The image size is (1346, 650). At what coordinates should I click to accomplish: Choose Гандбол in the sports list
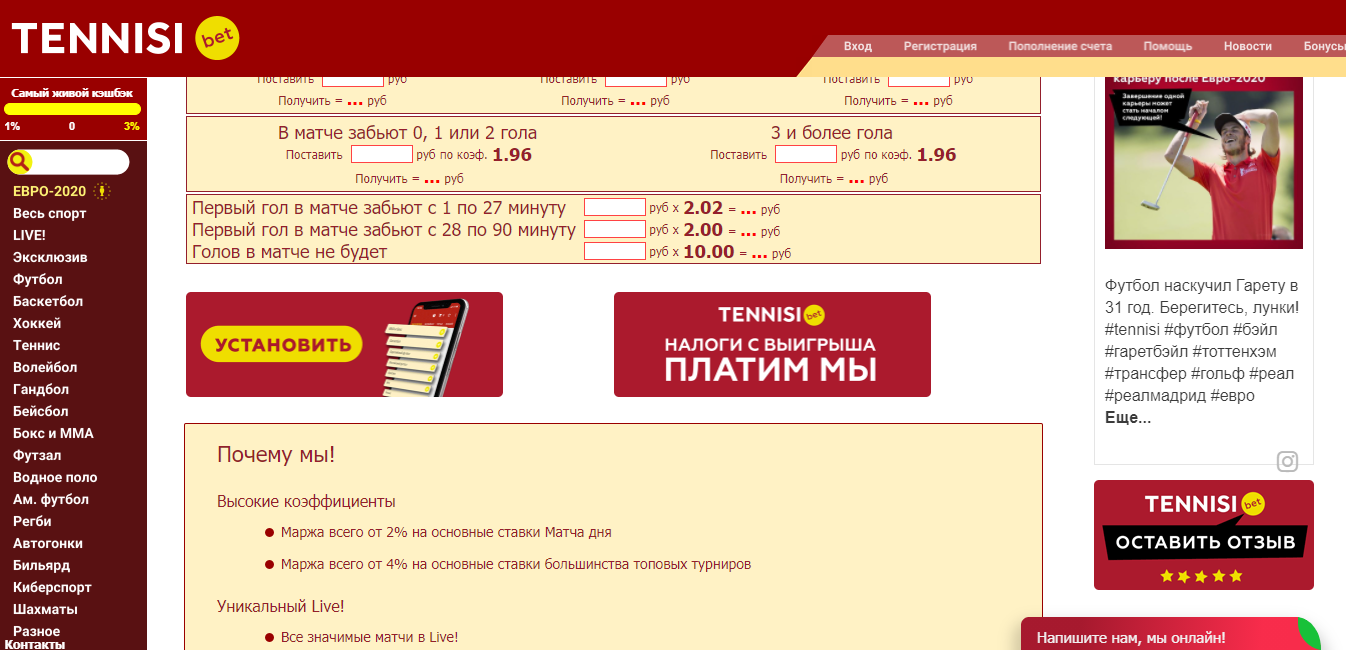41,389
